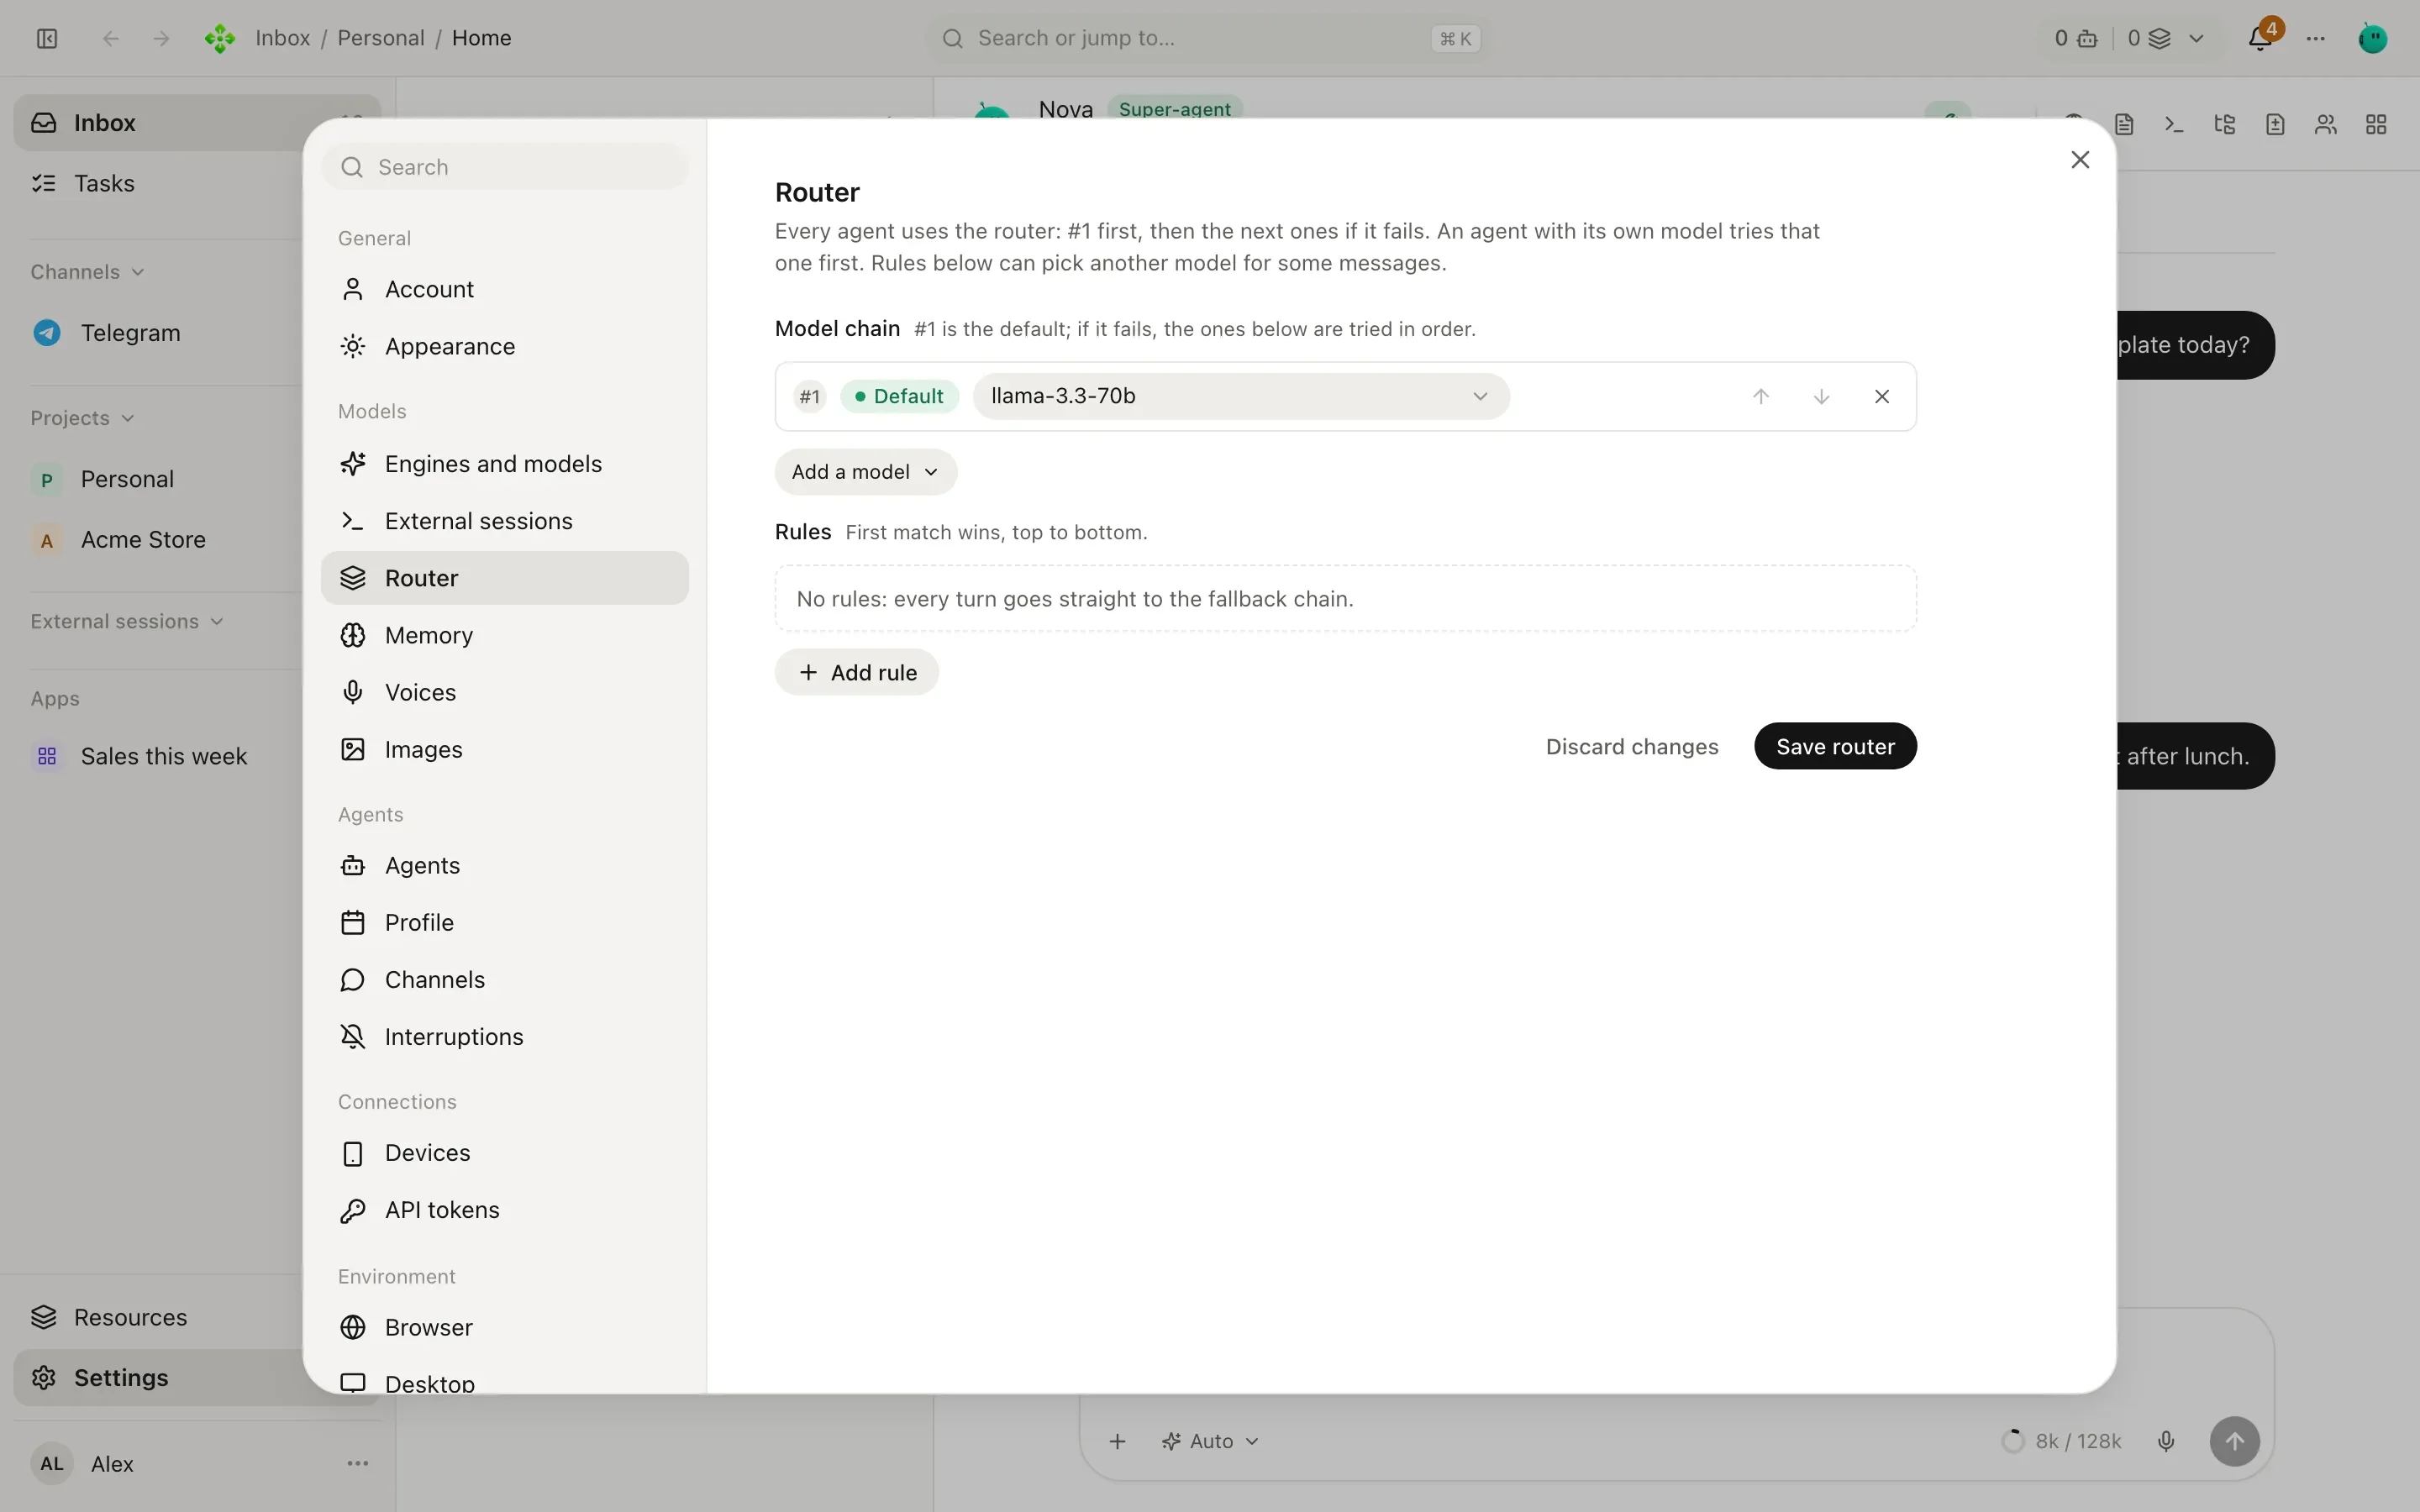Viewport: 2420px width, 1512px height.
Task: Open Browser settings
Action: pyautogui.click(x=504, y=1327)
